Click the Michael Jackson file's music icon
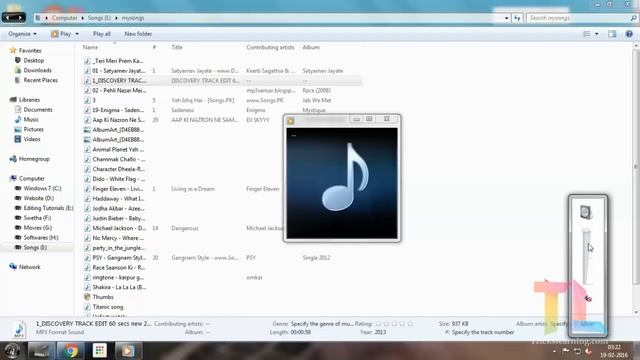 [x=87, y=228]
